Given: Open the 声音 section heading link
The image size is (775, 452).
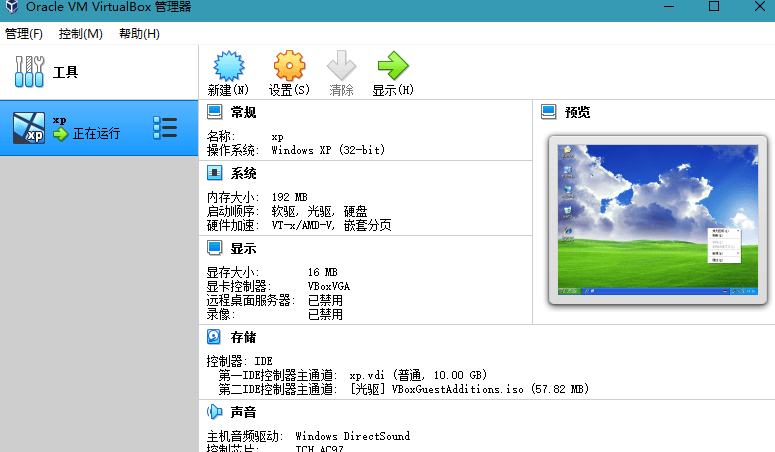Looking at the screenshot, I should pos(243,412).
